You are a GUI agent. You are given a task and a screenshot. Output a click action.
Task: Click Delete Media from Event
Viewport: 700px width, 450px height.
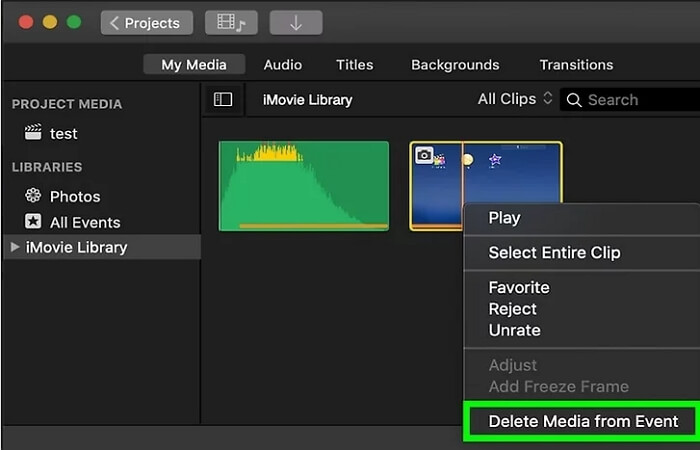tap(583, 421)
